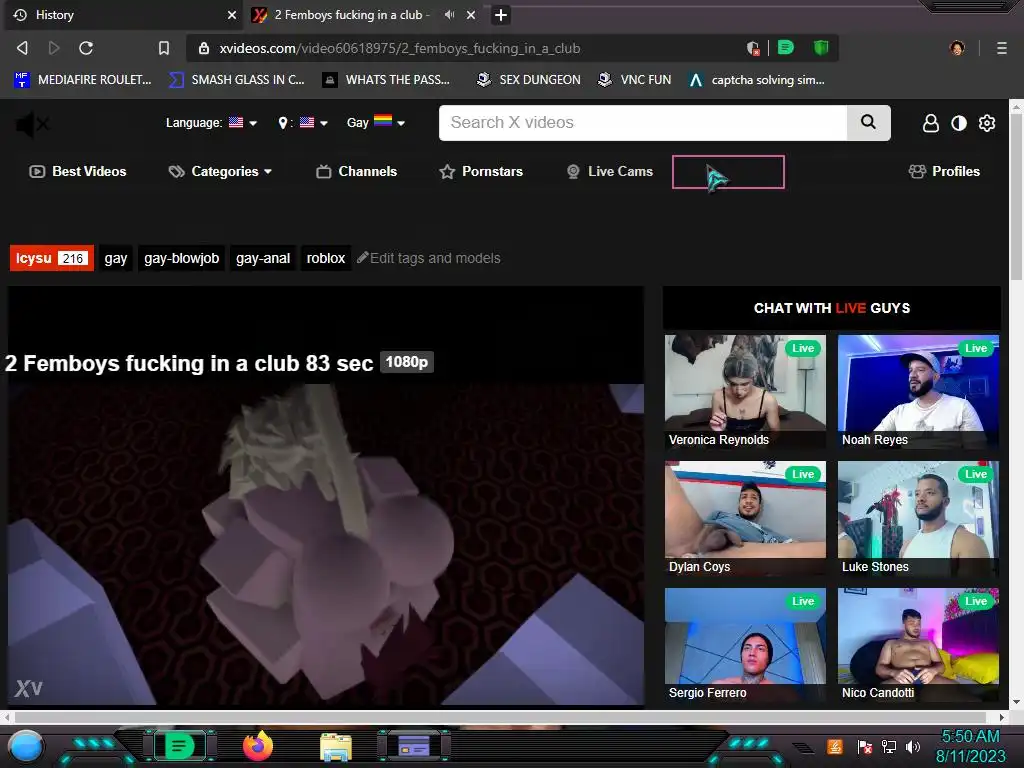
Task: Open the uploader tag Icysu
Action: pyautogui.click(x=52, y=258)
